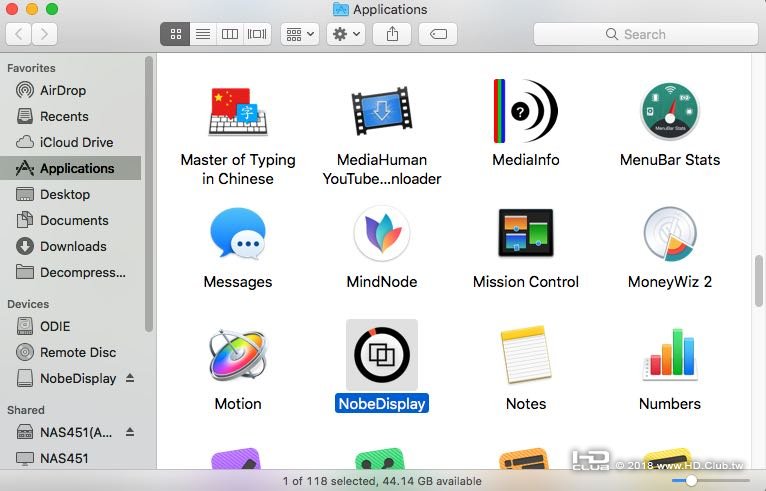This screenshot has height=491, width=766.
Task: Open the Action gear menu
Action: (x=346, y=34)
